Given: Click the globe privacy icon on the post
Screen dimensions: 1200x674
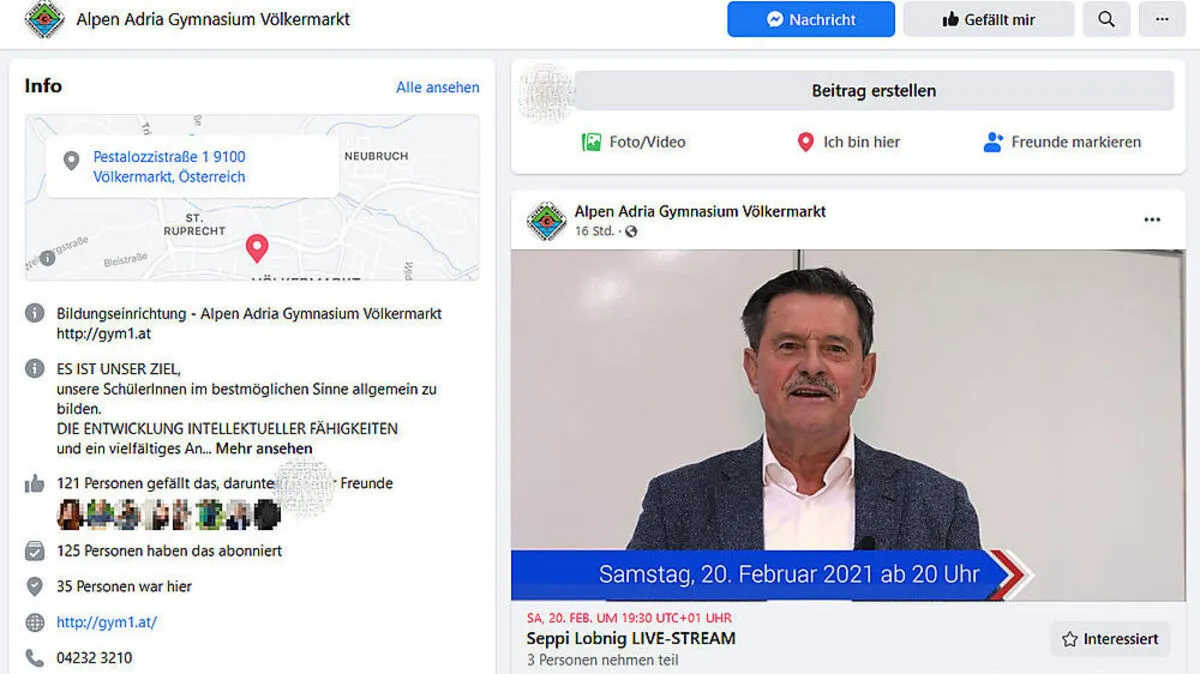Looking at the screenshot, I should click(630, 230).
